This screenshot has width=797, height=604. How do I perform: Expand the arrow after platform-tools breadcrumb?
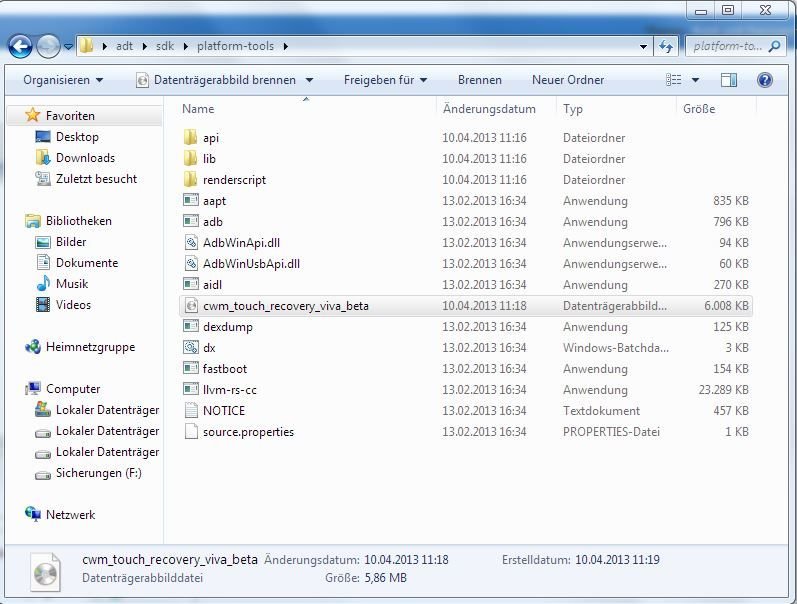click(x=286, y=46)
